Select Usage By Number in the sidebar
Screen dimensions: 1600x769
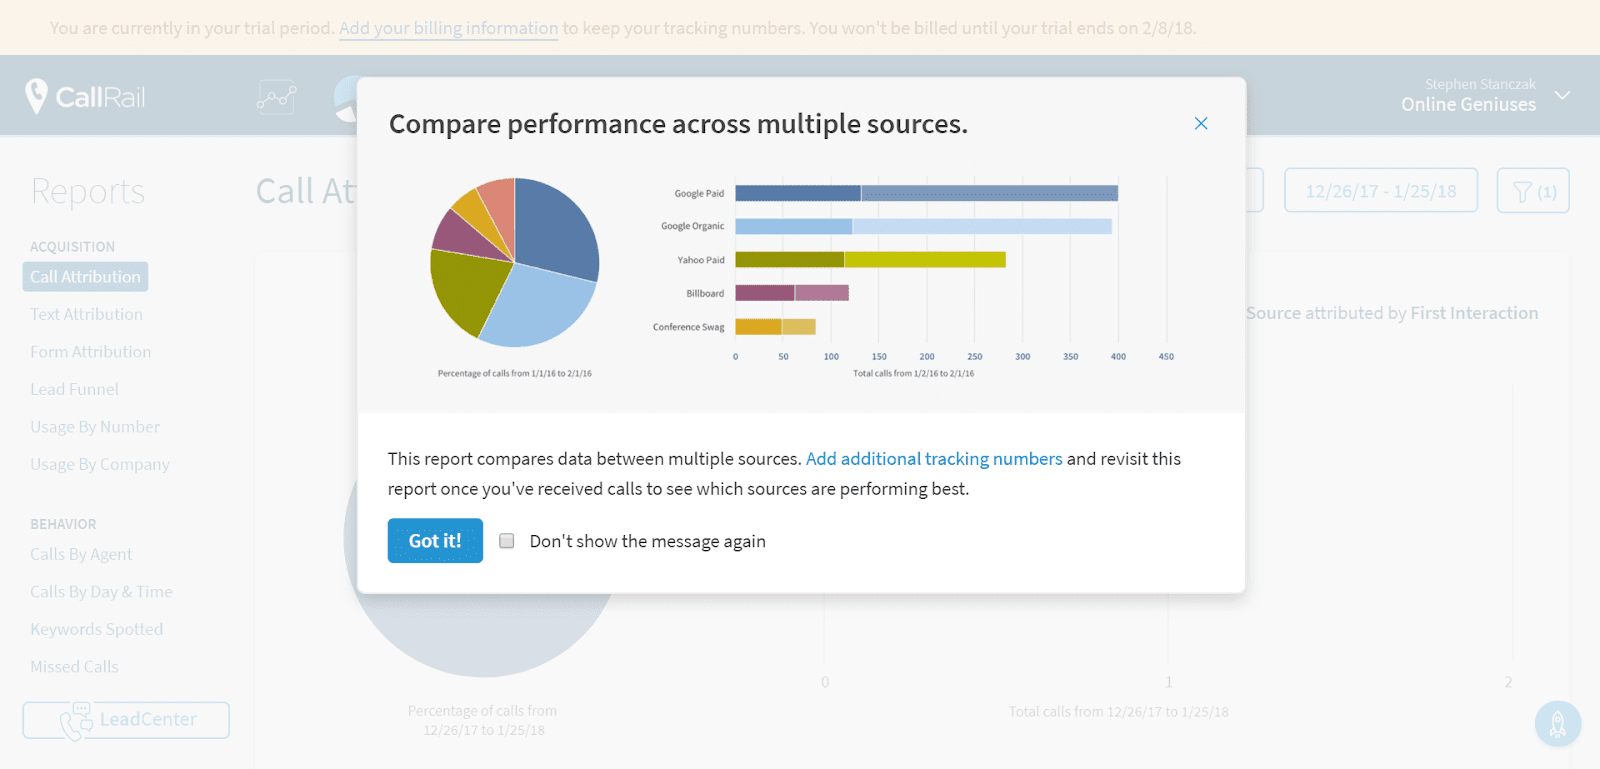(x=95, y=427)
